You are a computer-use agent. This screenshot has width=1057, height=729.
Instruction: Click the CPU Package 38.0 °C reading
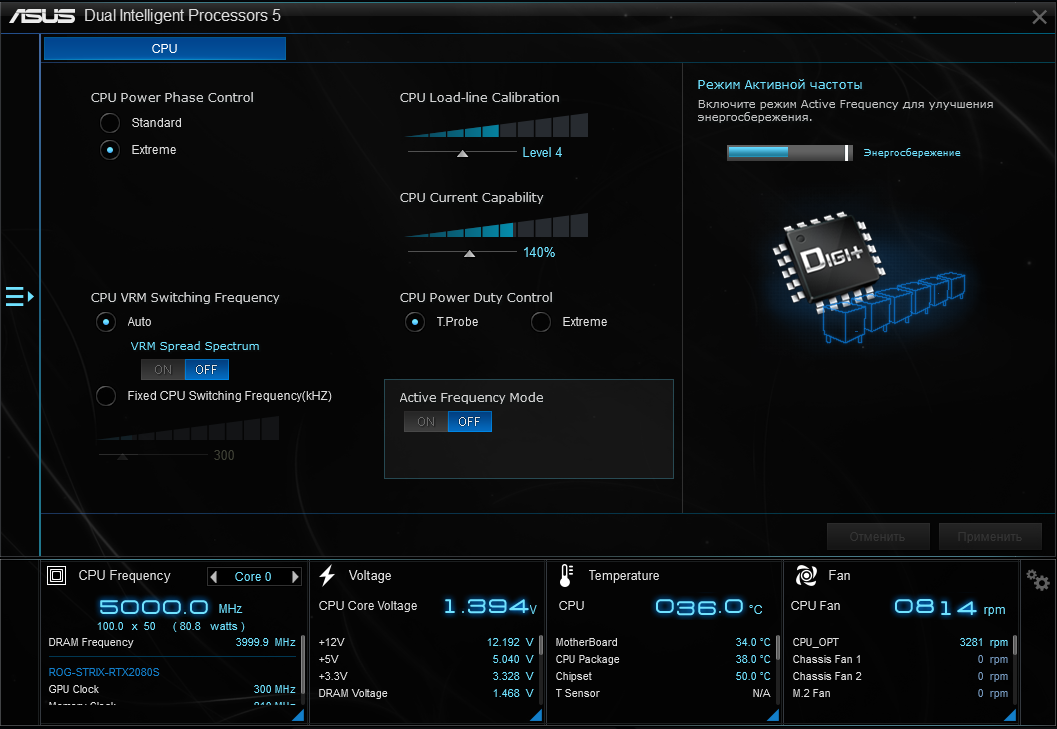tap(753, 659)
